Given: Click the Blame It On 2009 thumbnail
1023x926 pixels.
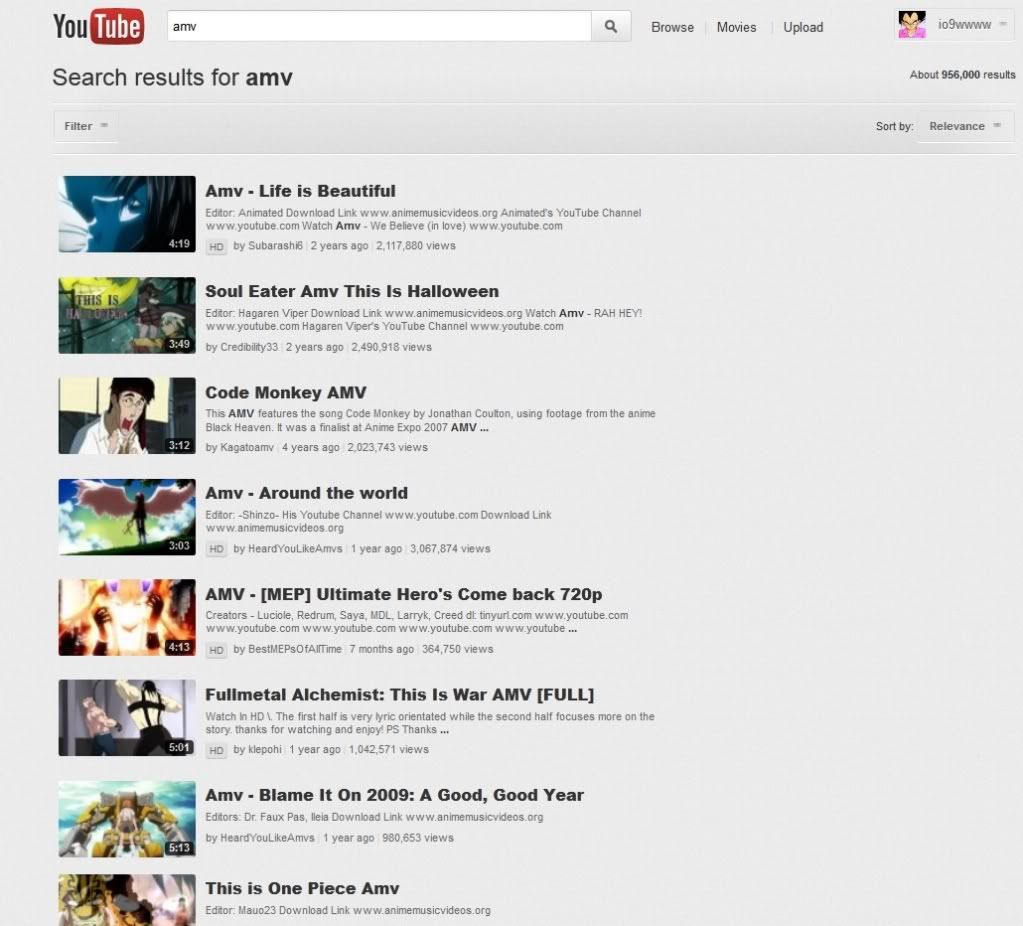Looking at the screenshot, I should click(127, 819).
